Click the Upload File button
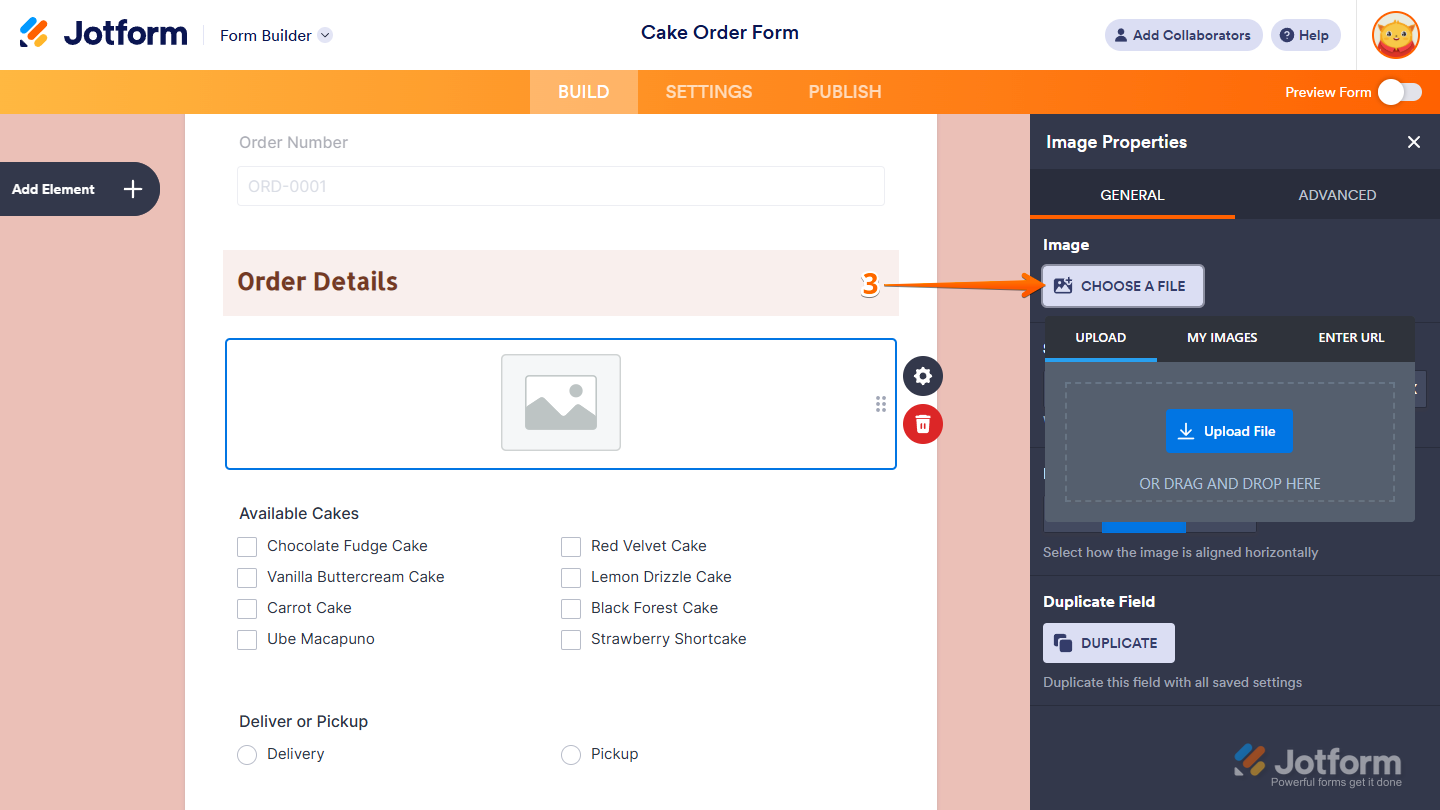The width and height of the screenshot is (1440, 810). (1229, 431)
